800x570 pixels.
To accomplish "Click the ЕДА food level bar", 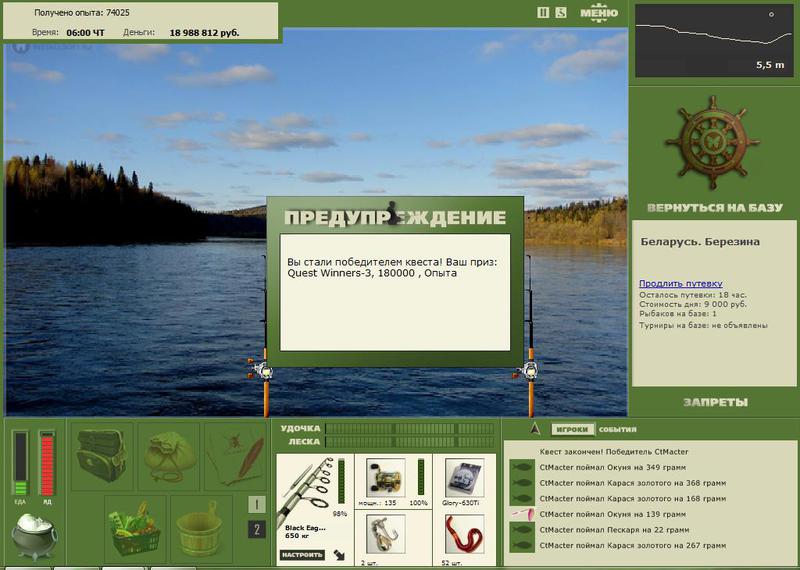I will (x=20, y=463).
